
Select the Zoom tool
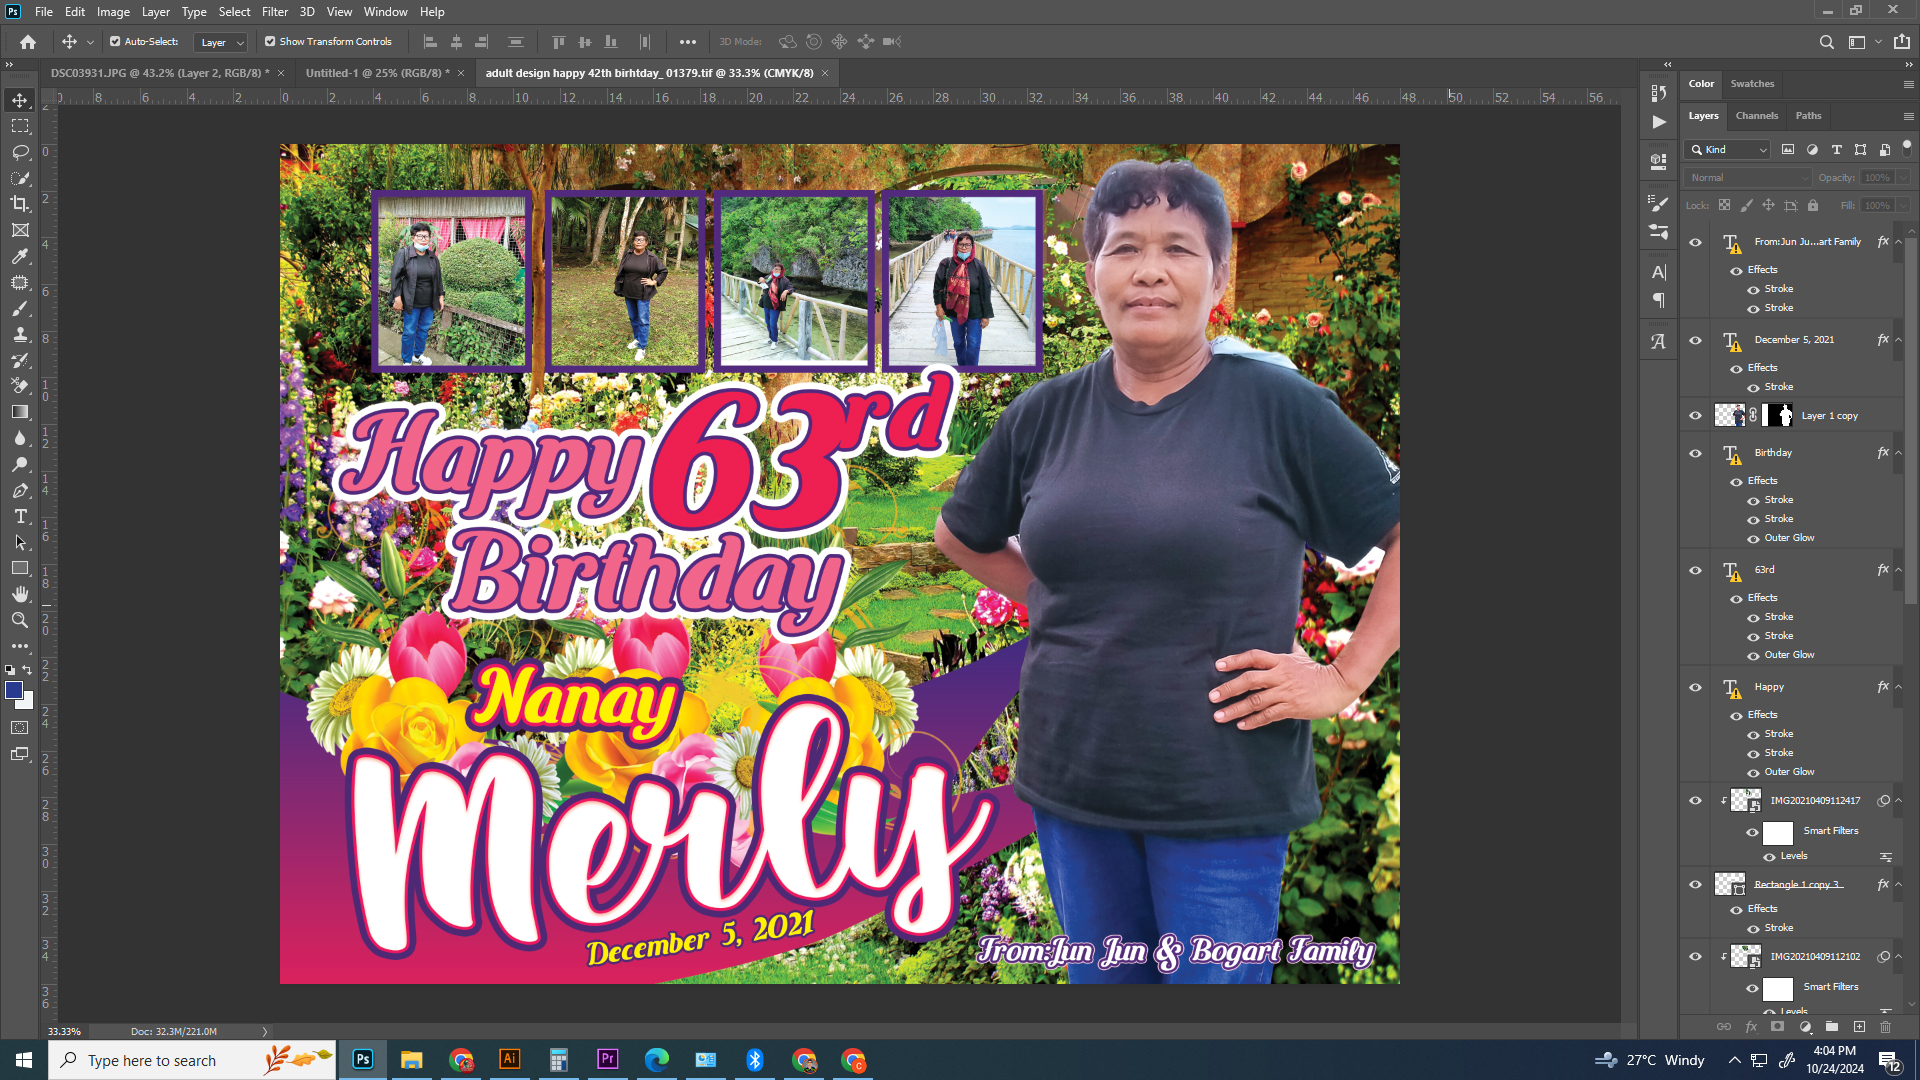(20, 620)
